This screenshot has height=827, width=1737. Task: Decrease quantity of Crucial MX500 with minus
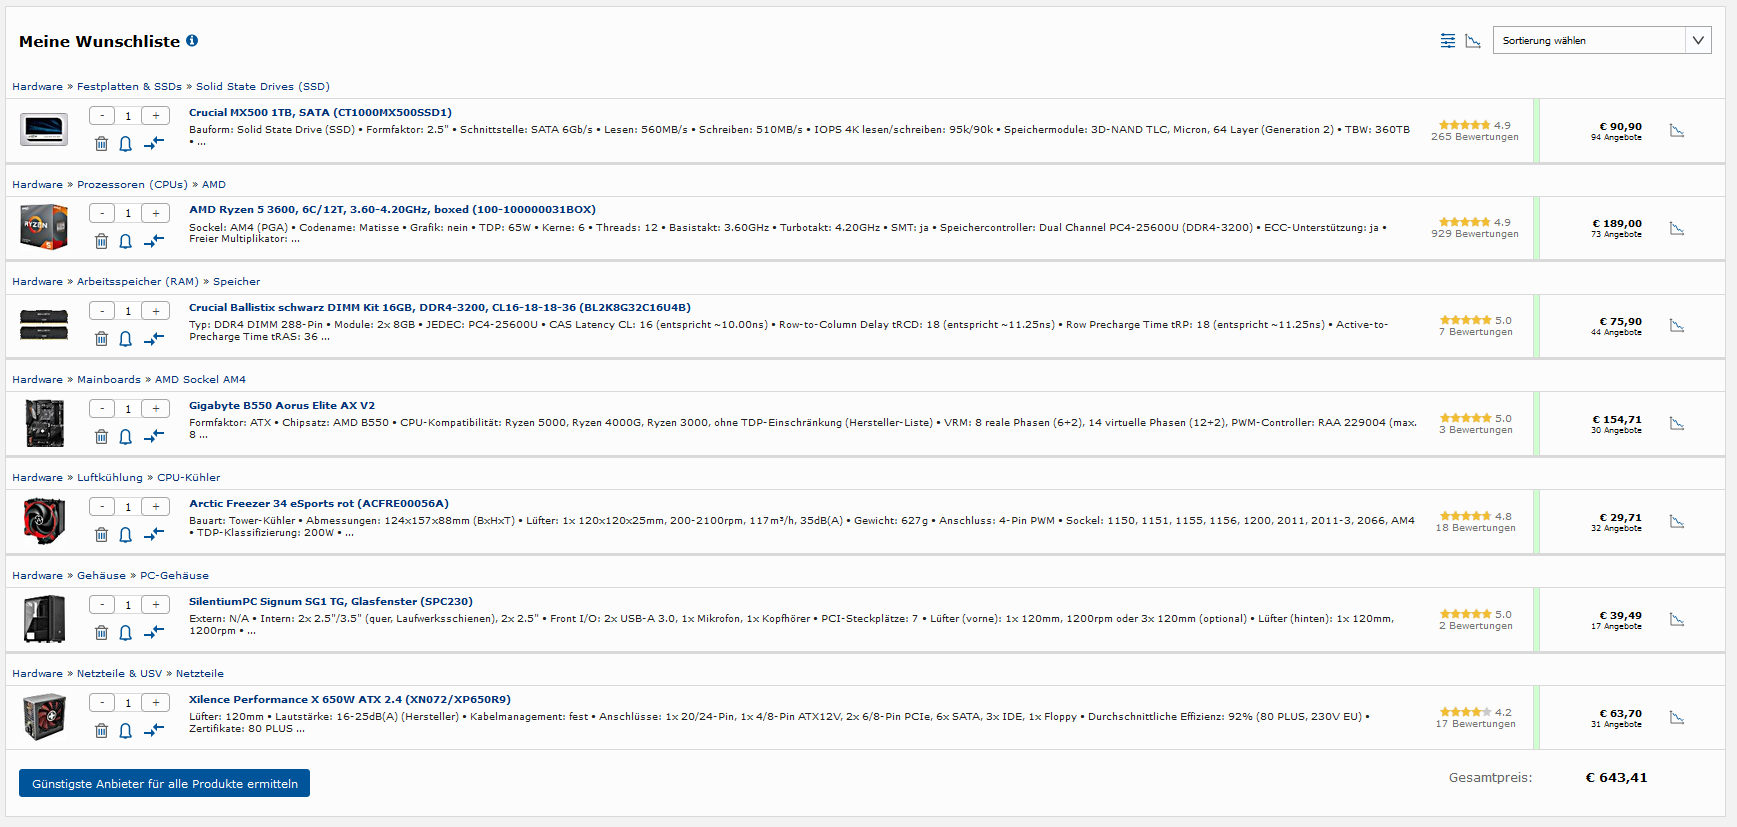102,116
